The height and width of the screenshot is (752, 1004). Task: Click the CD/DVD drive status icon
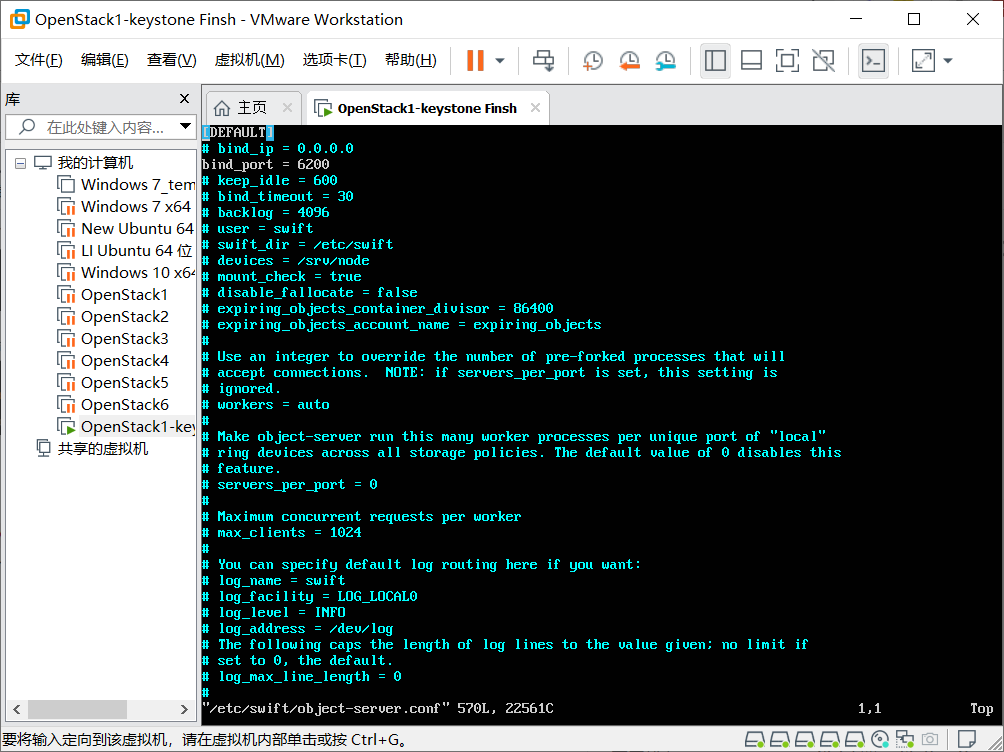tap(880, 740)
